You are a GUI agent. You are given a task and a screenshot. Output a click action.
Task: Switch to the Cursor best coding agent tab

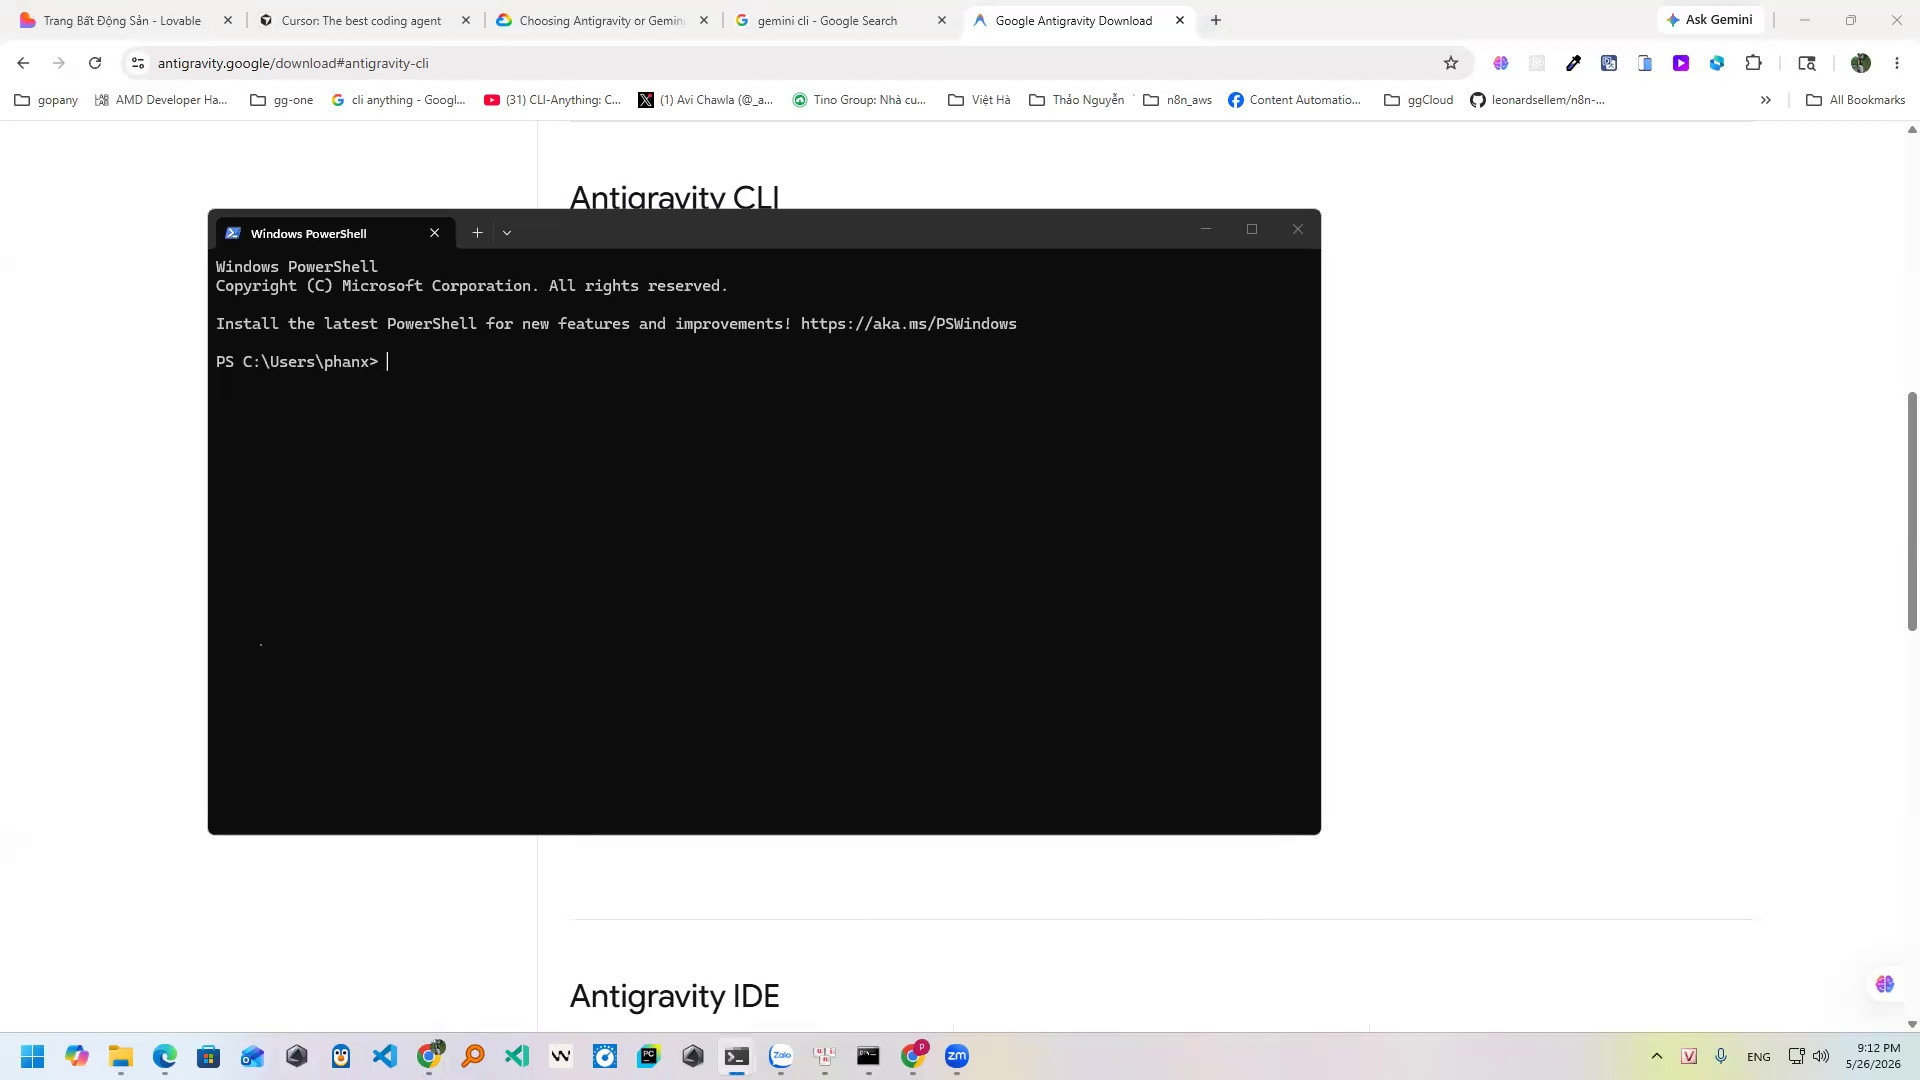click(x=362, y=20)
